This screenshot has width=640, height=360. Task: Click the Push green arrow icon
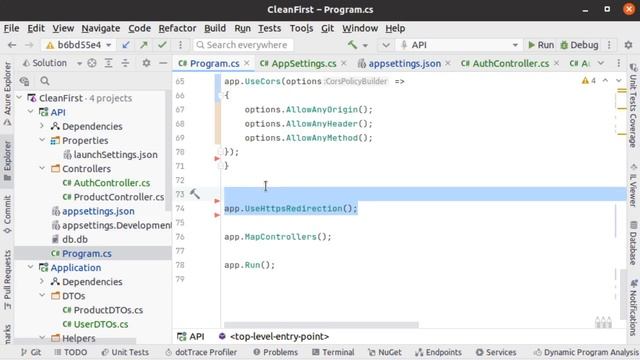coord(144,45)
